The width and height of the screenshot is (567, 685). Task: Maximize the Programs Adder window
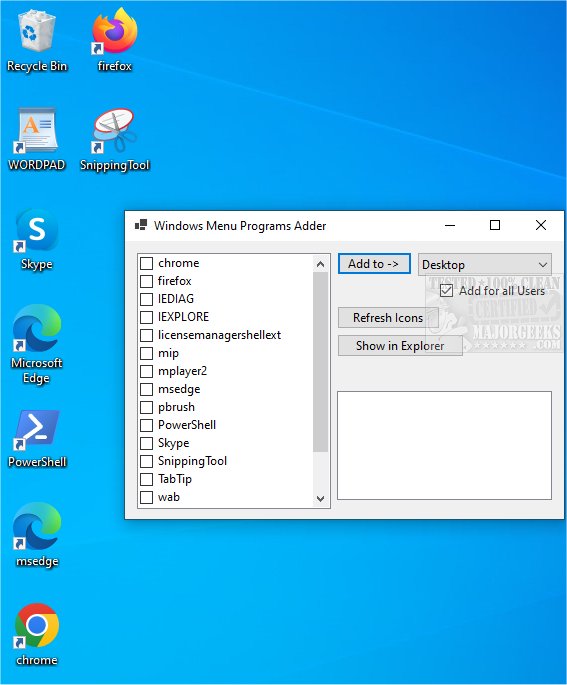(x=495, y=225)
